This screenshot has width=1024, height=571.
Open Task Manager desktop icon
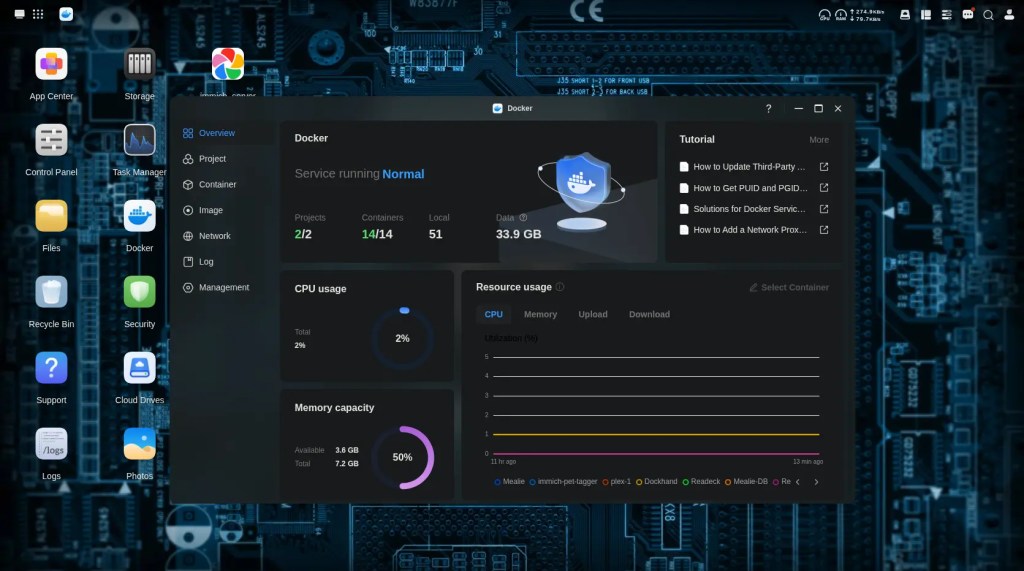[x=139, y=140]
